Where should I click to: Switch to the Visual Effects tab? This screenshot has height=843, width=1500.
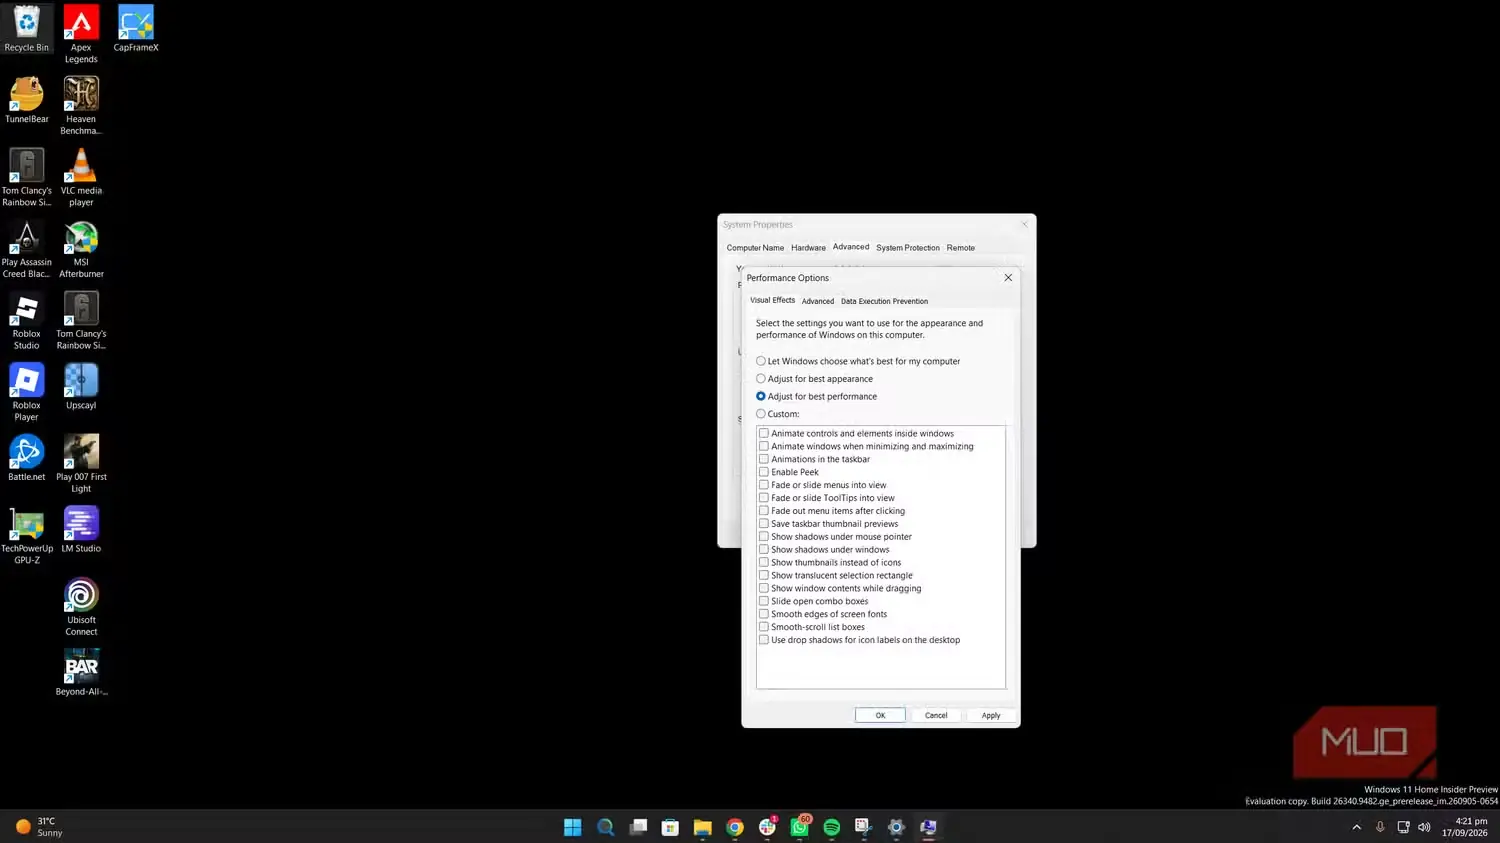click(773, 300)
